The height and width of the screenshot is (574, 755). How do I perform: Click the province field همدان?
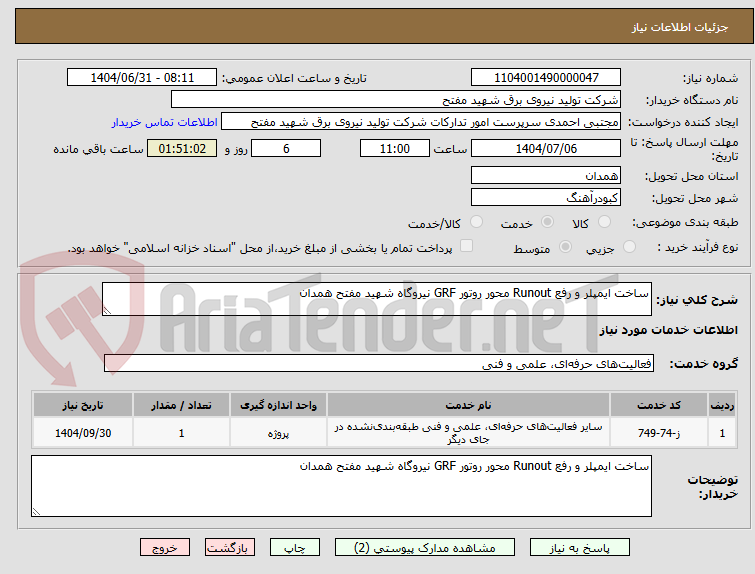[x=546, y=175]
